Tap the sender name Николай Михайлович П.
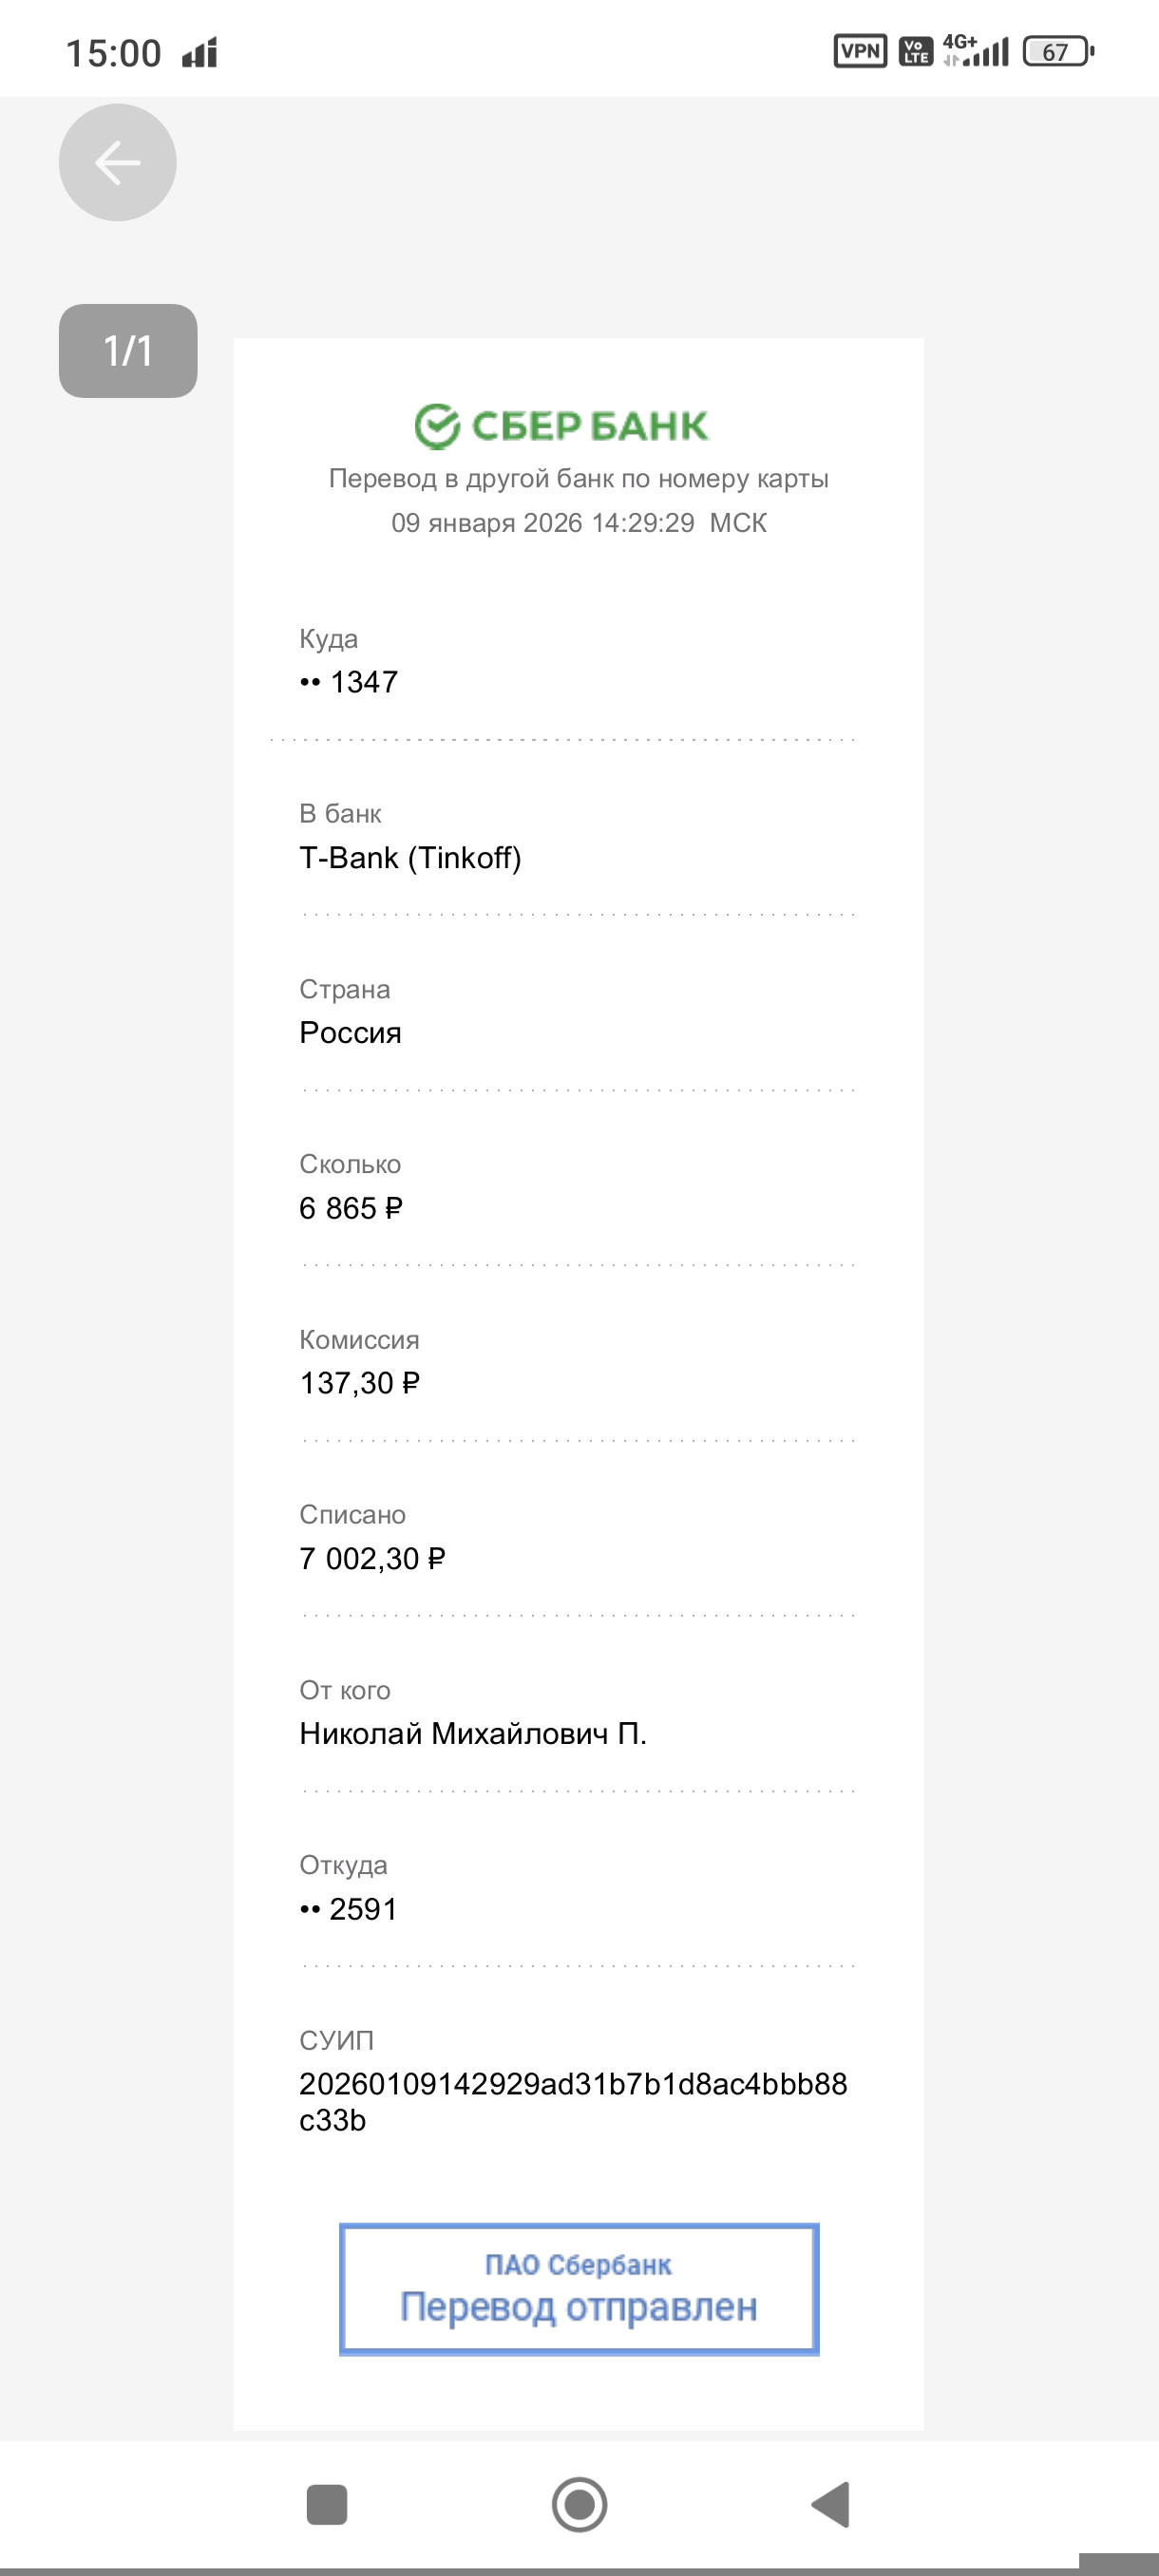 coord(473,1733)
